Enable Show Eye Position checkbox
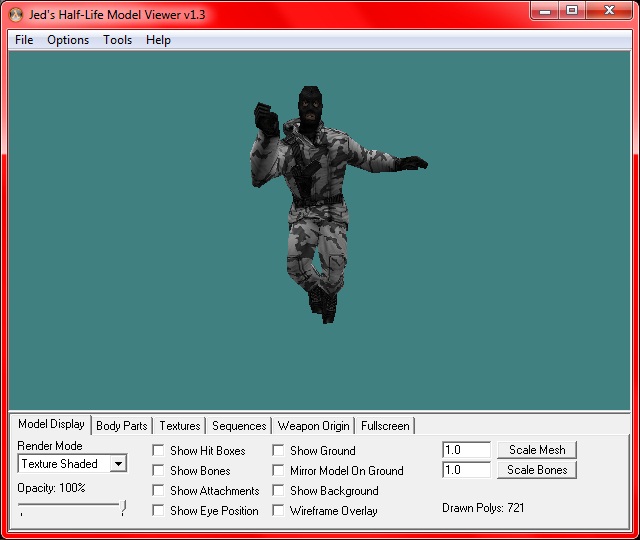This screenshot has height=540, width=640. pos(158,511)
